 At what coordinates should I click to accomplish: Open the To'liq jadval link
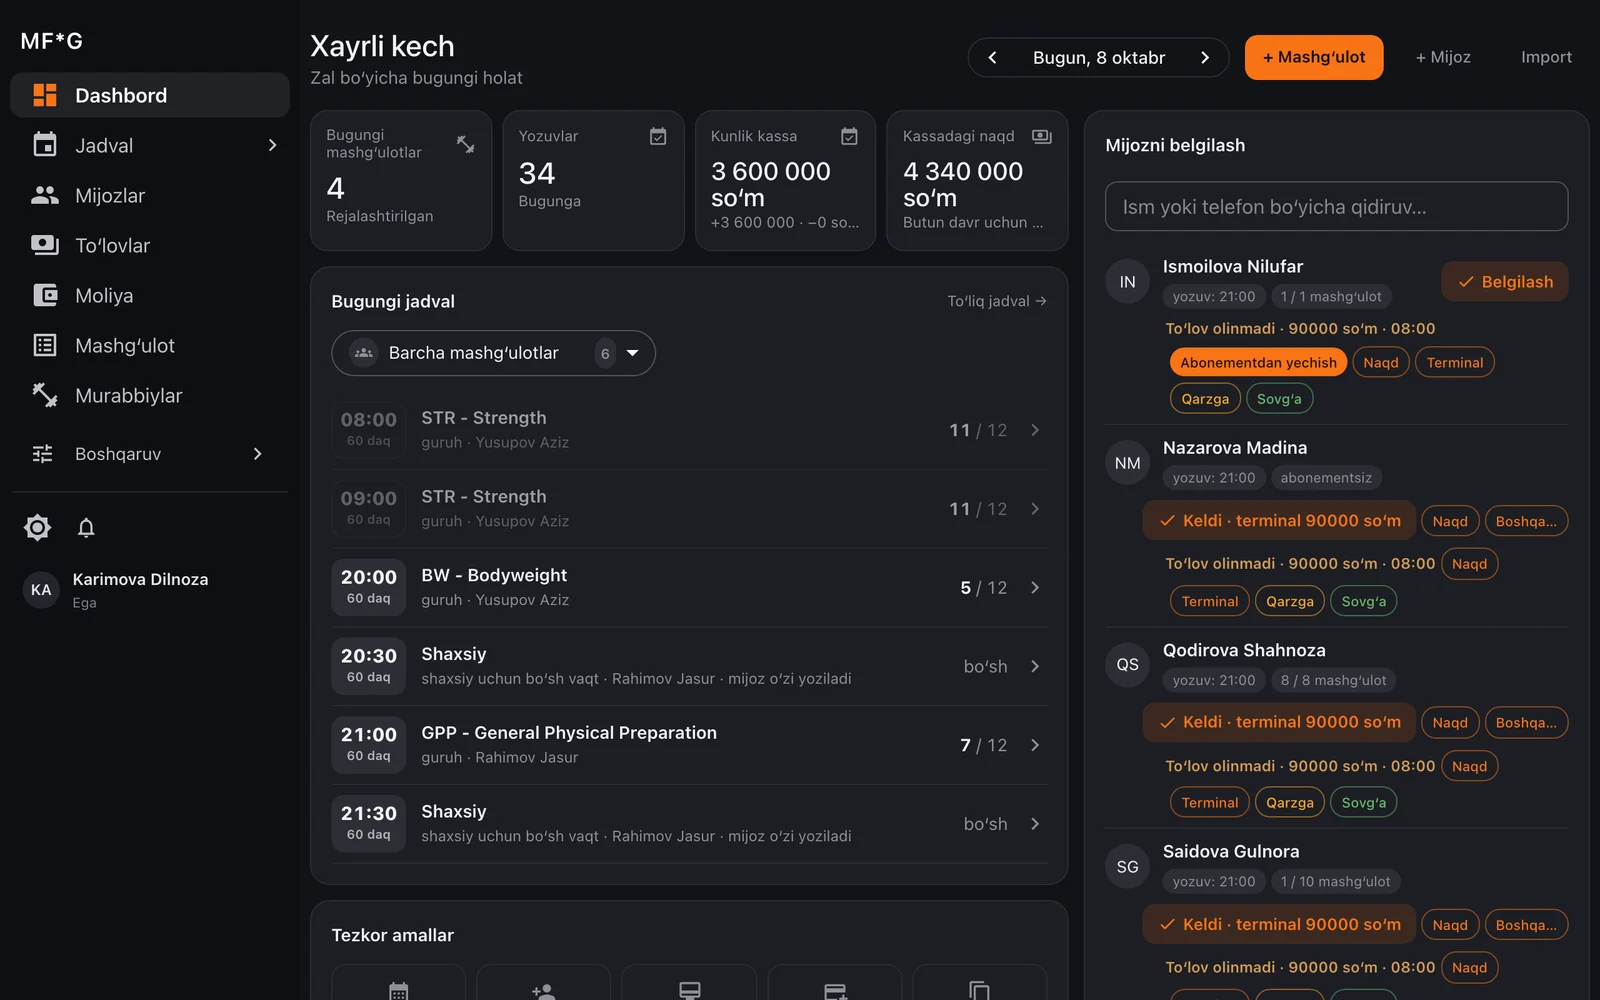coord(997,301)
